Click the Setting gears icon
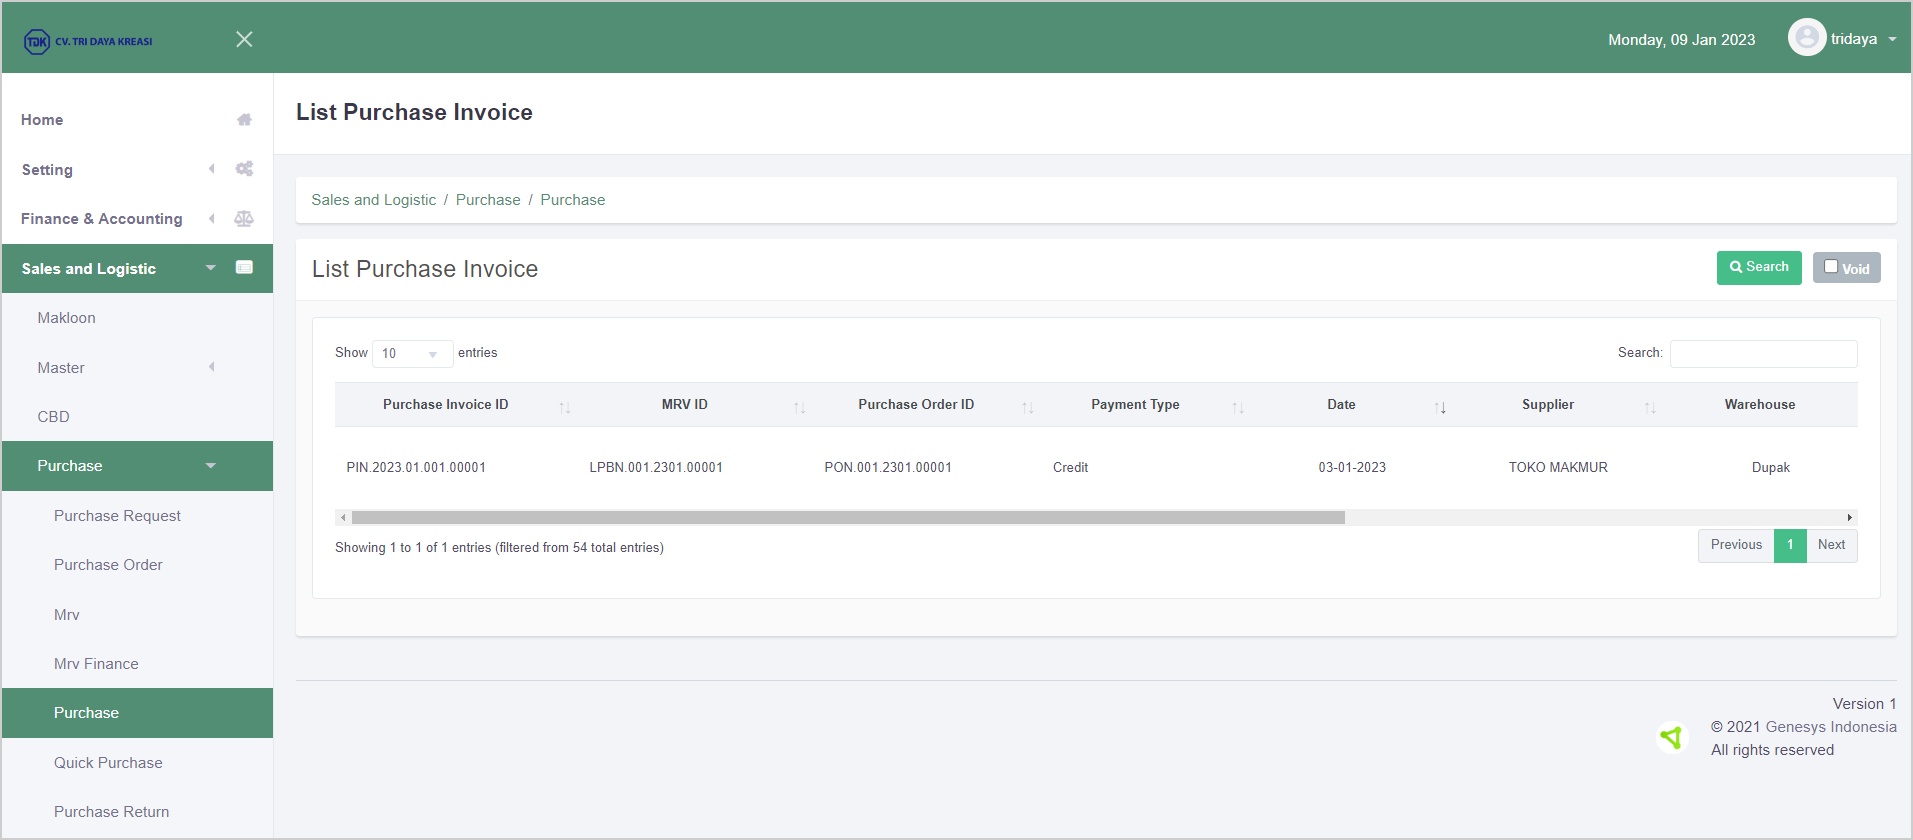The height and width of the screenshot is (840, 1913). (x=244, y=169)
